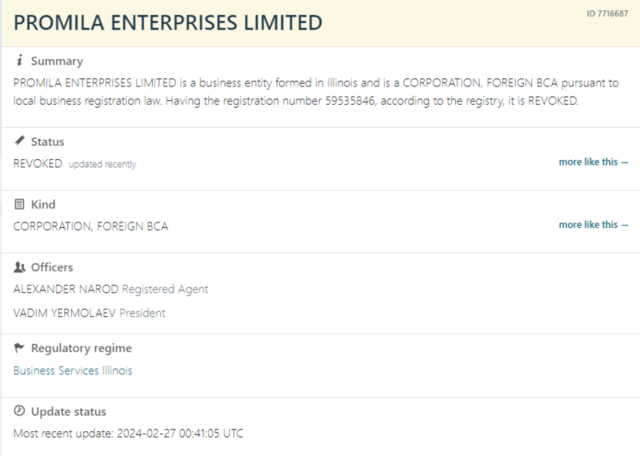Click the REVOKED status value
640x456 pixels.
point(38,164)
